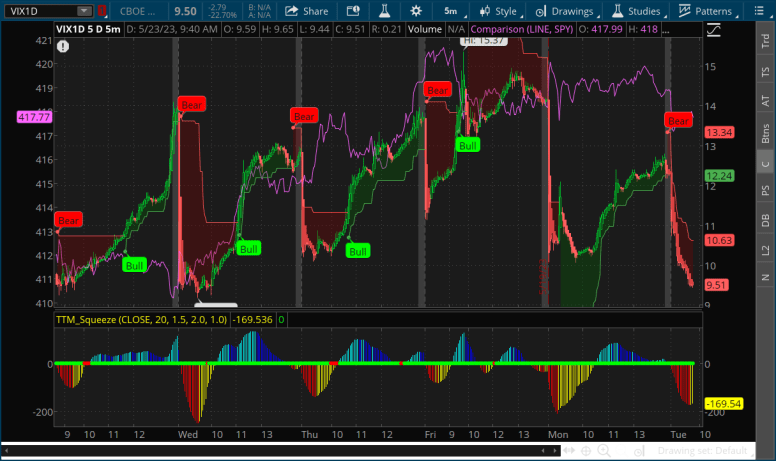The height and width of the screenshot is (461, 776).
Task: Open the TS side tab
Action: click(x=766, y=72)
